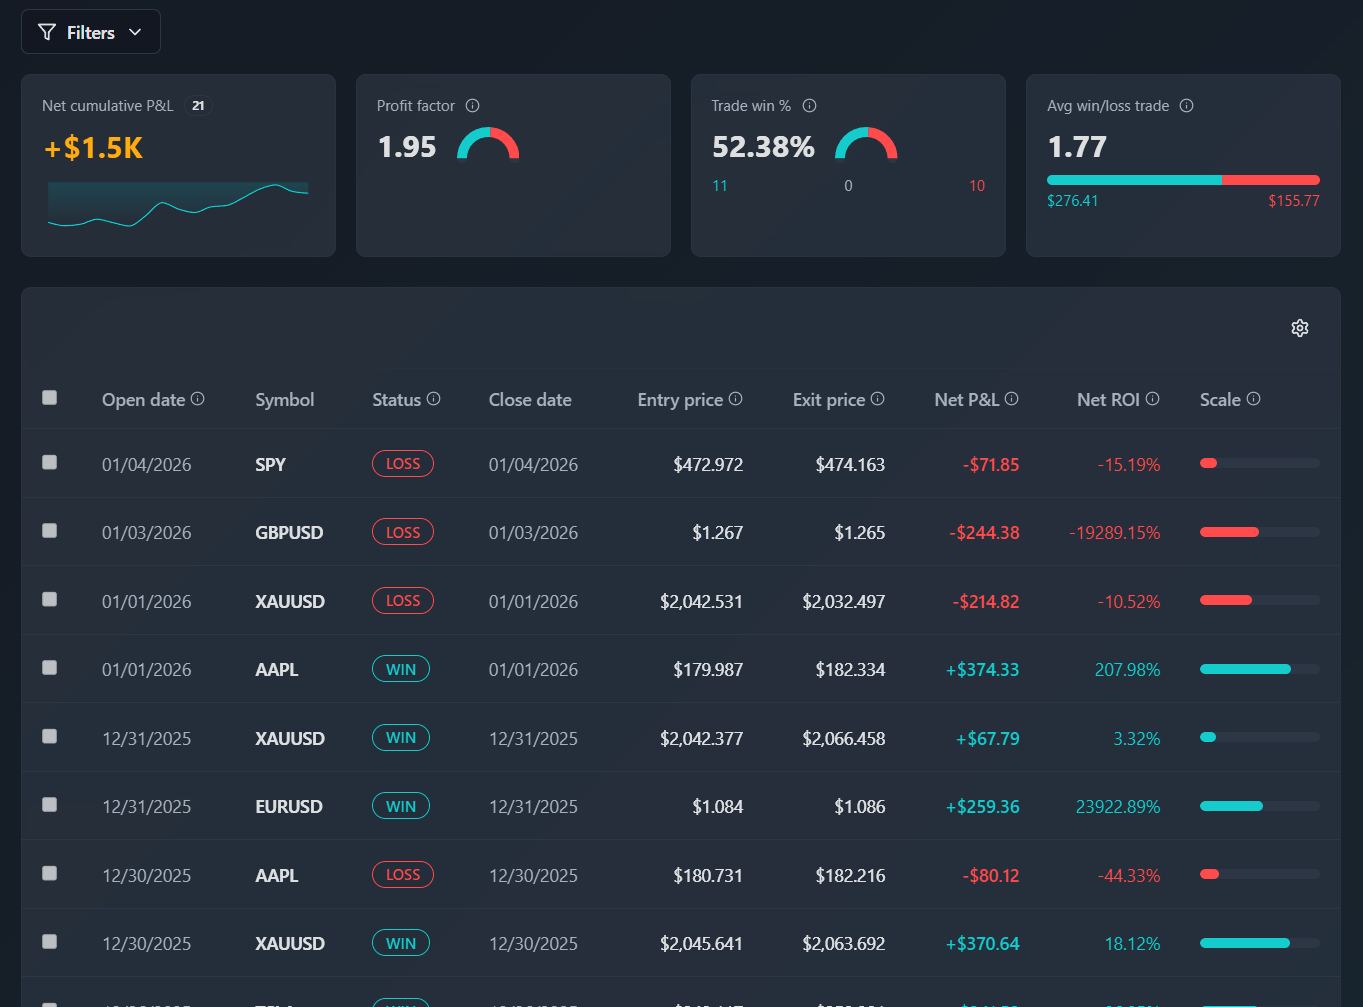1363x1007 pixels.
Task: Click the filter funnel icon
Action: pos(46,31)
